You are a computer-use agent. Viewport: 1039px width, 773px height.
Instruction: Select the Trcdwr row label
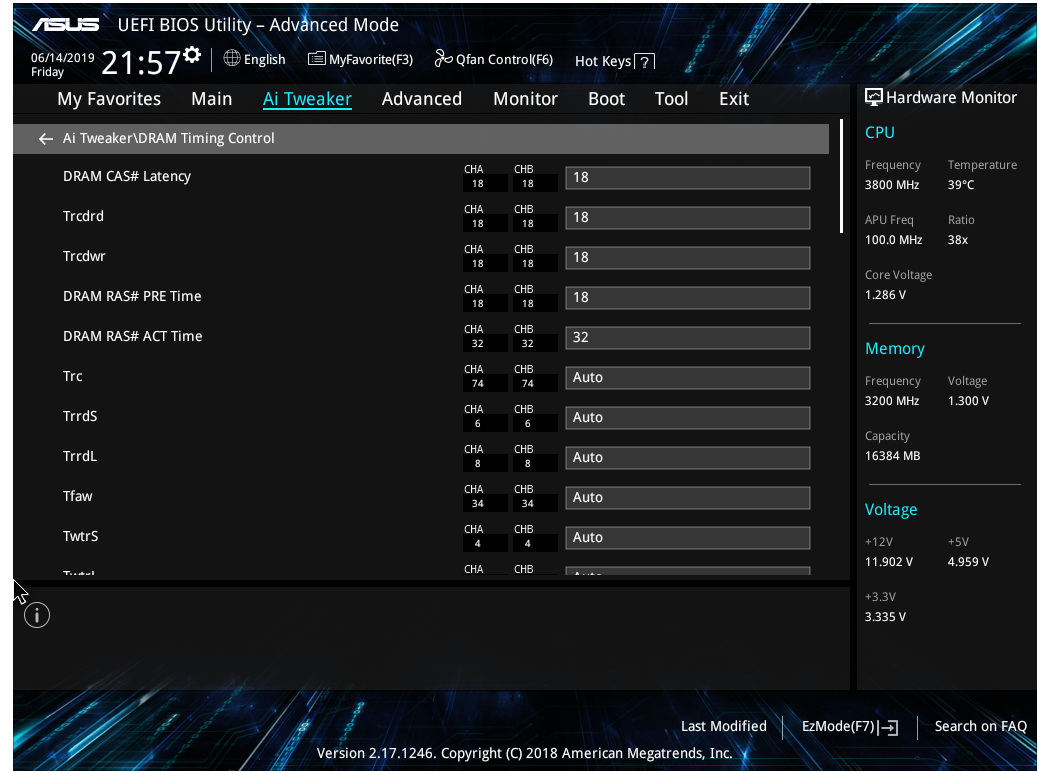pos(84,256)
